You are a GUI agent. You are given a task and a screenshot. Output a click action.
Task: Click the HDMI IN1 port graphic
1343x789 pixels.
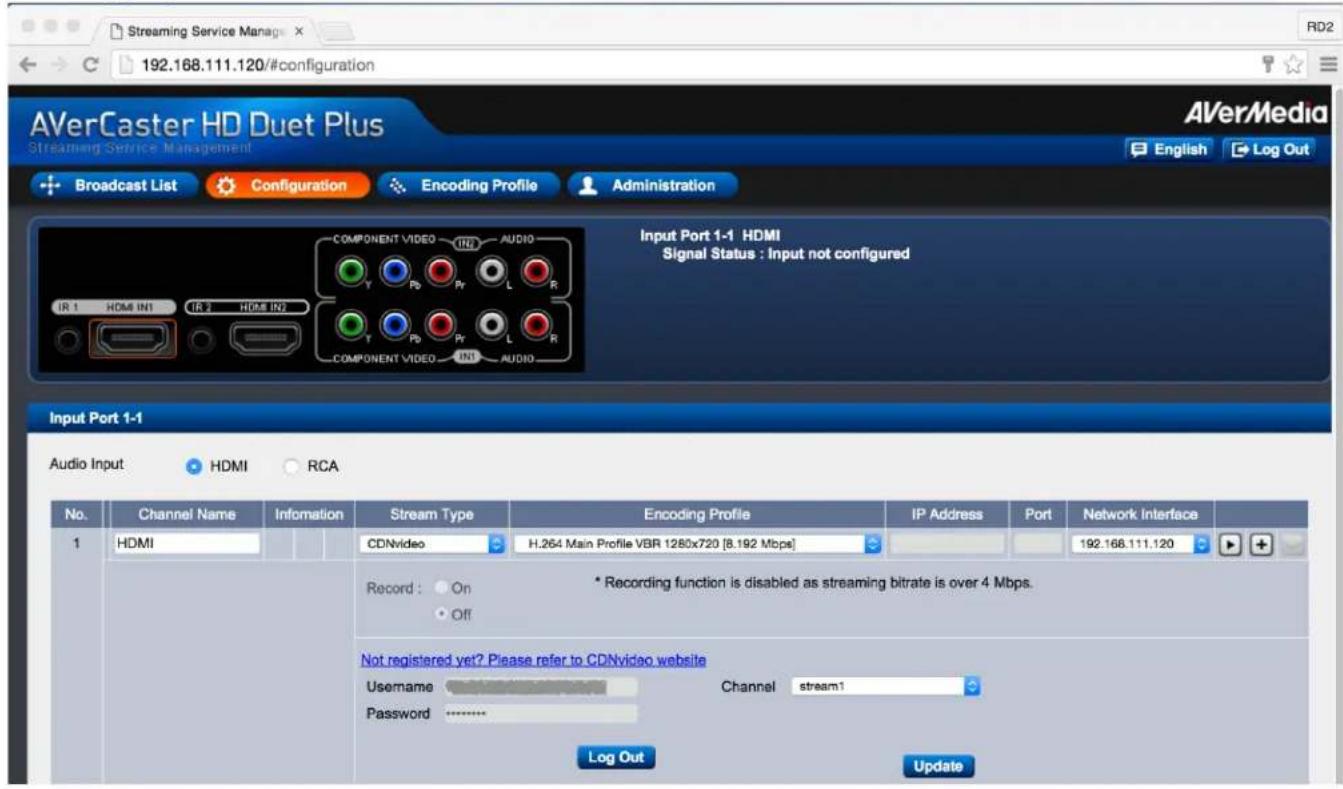click(132, 340)
